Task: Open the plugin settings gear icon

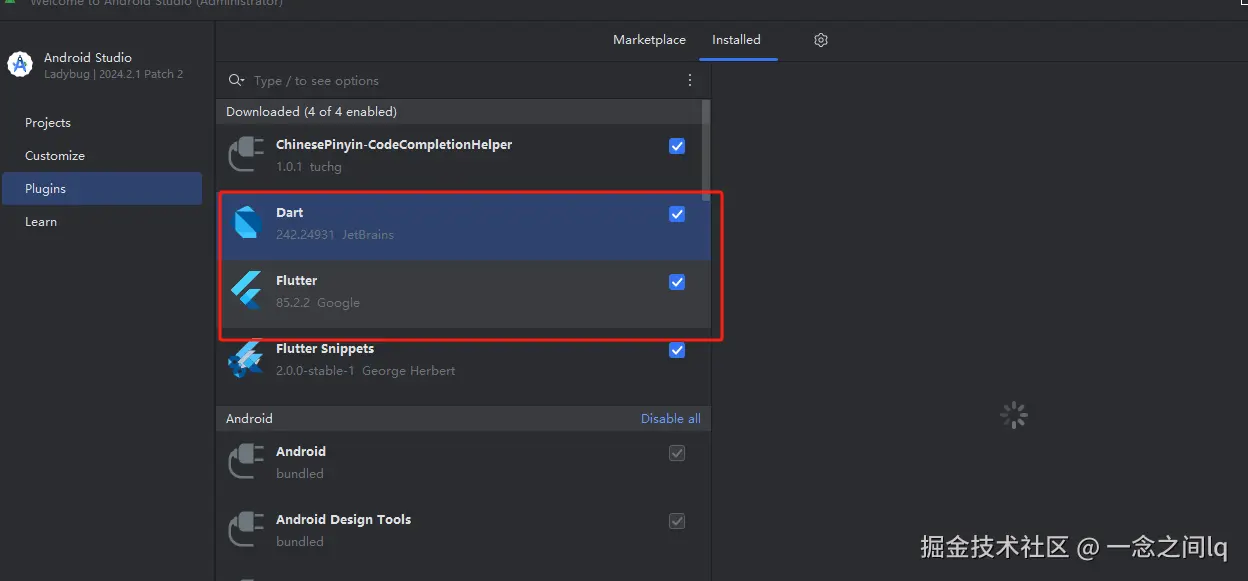Action: 821,40
